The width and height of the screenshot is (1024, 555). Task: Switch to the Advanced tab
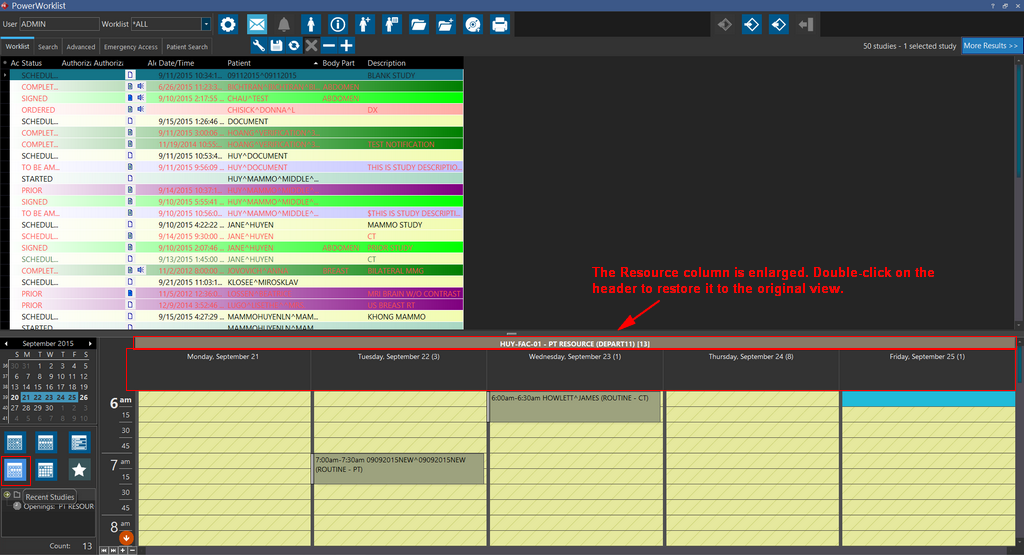[x=81, y=47]
